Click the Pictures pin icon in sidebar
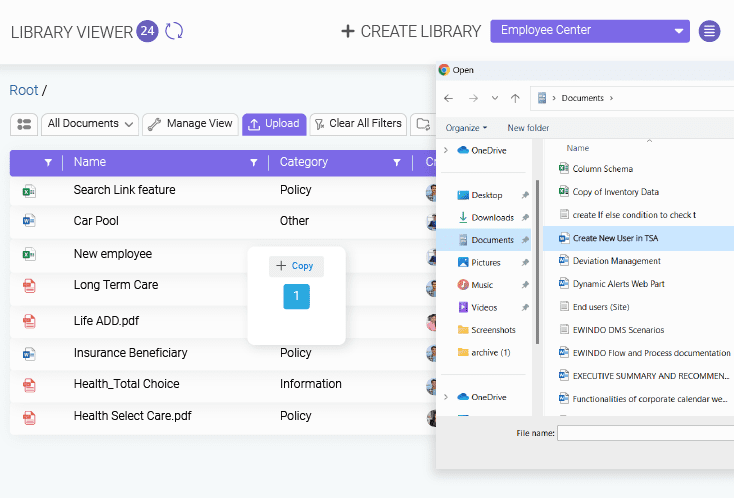Screen dimensions: 734x498 (525, 263)
